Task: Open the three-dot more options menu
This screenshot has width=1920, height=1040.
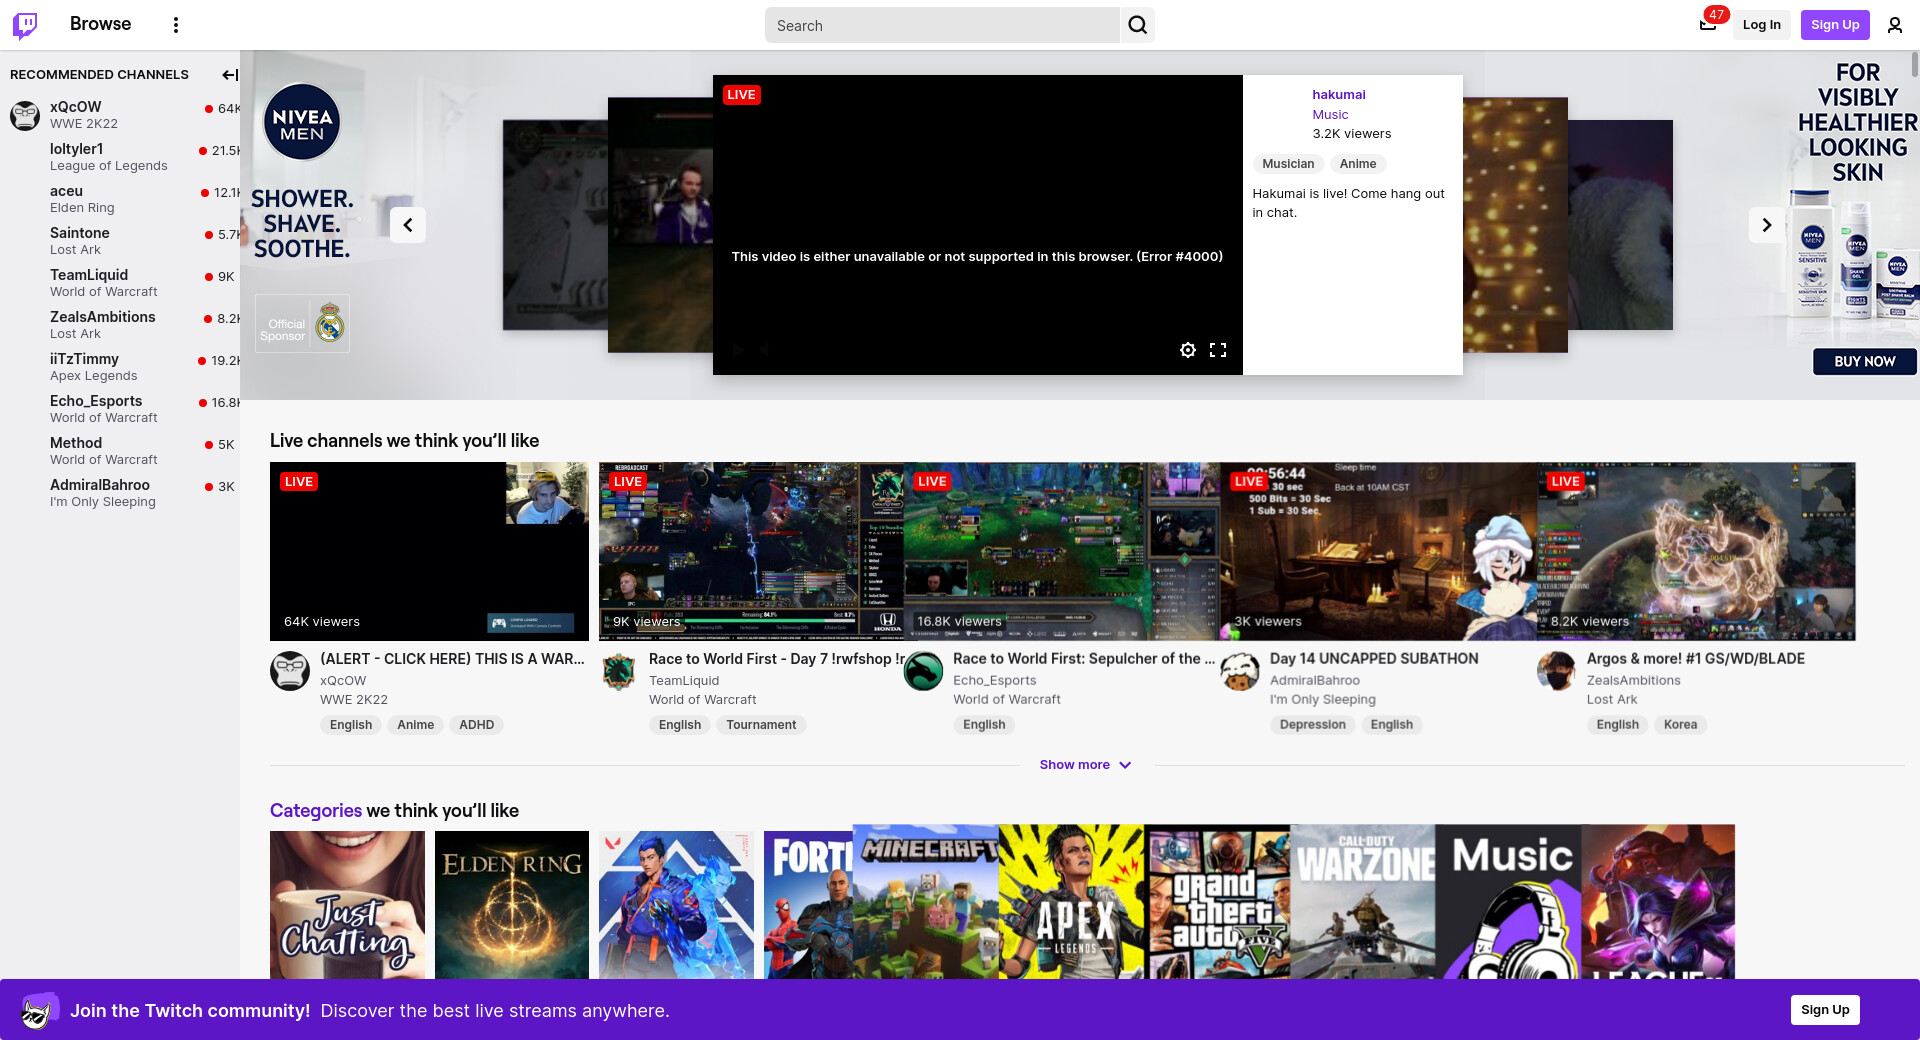Action: click(176, 25)
